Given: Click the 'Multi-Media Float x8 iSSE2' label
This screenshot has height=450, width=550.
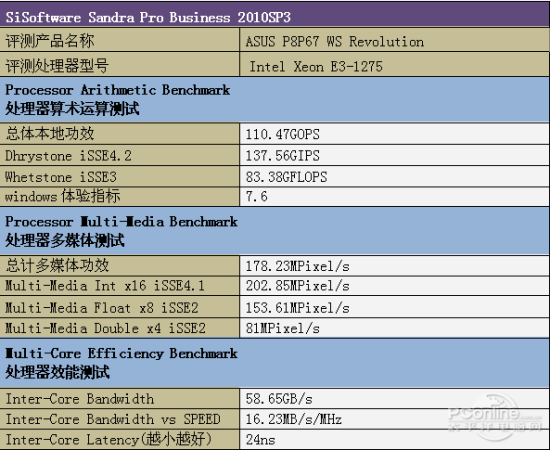Looking at the screenshot, I should tap(102, 308).
